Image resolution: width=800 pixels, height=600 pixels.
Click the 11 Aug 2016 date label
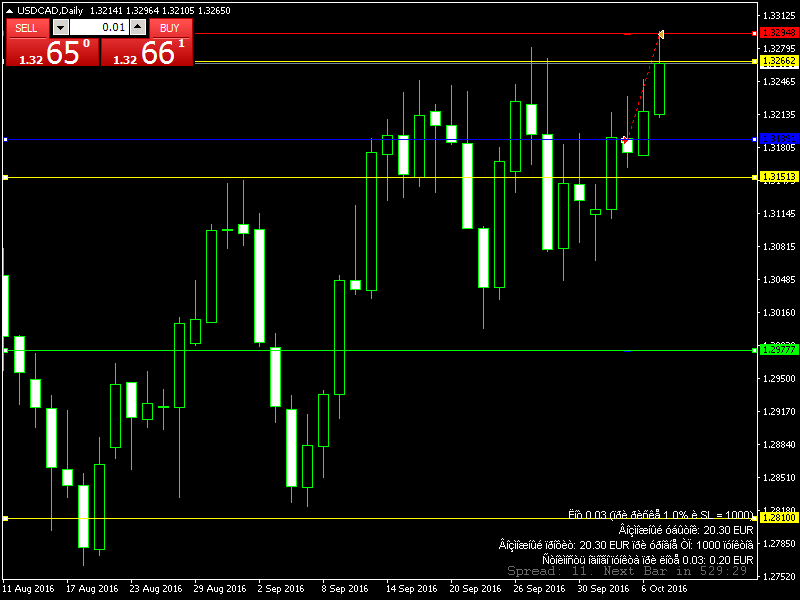point(28,588)
